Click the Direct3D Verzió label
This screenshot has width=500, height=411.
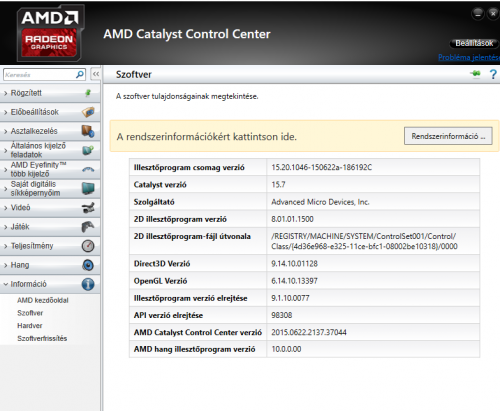pos(162,264)
